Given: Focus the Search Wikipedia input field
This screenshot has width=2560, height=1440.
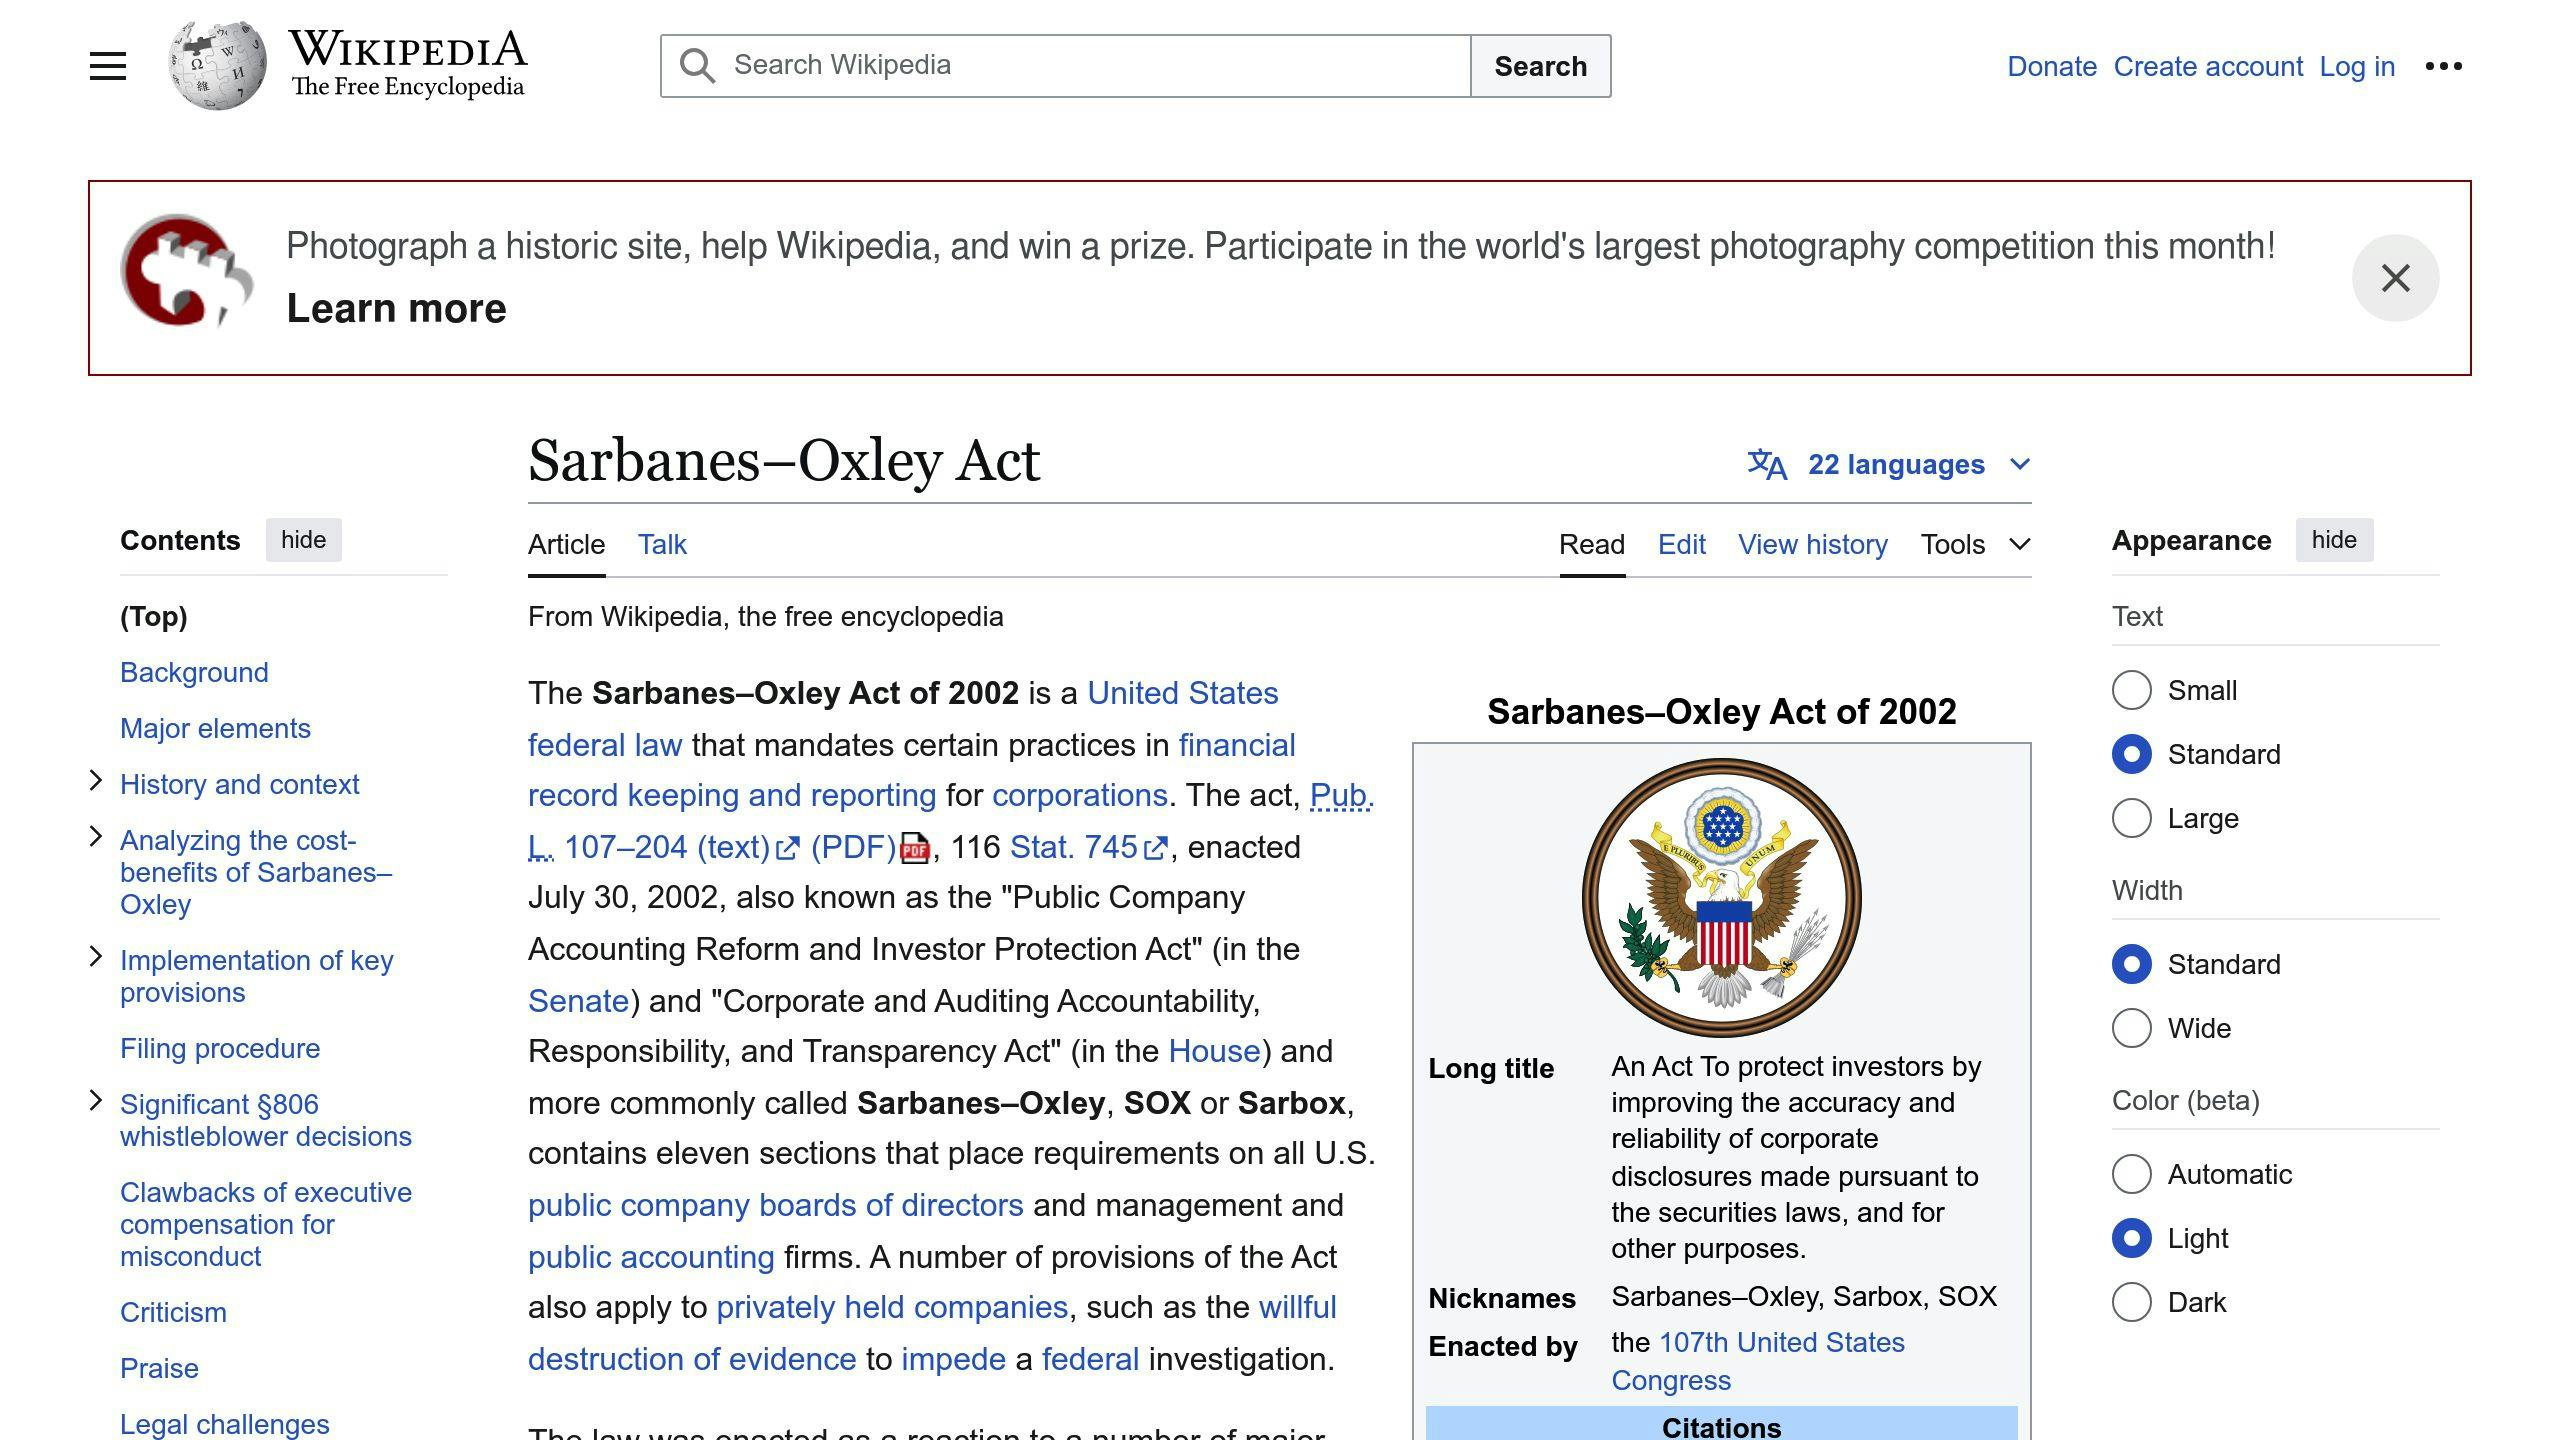Looking at the screenshot, I should coord(1065,66).
